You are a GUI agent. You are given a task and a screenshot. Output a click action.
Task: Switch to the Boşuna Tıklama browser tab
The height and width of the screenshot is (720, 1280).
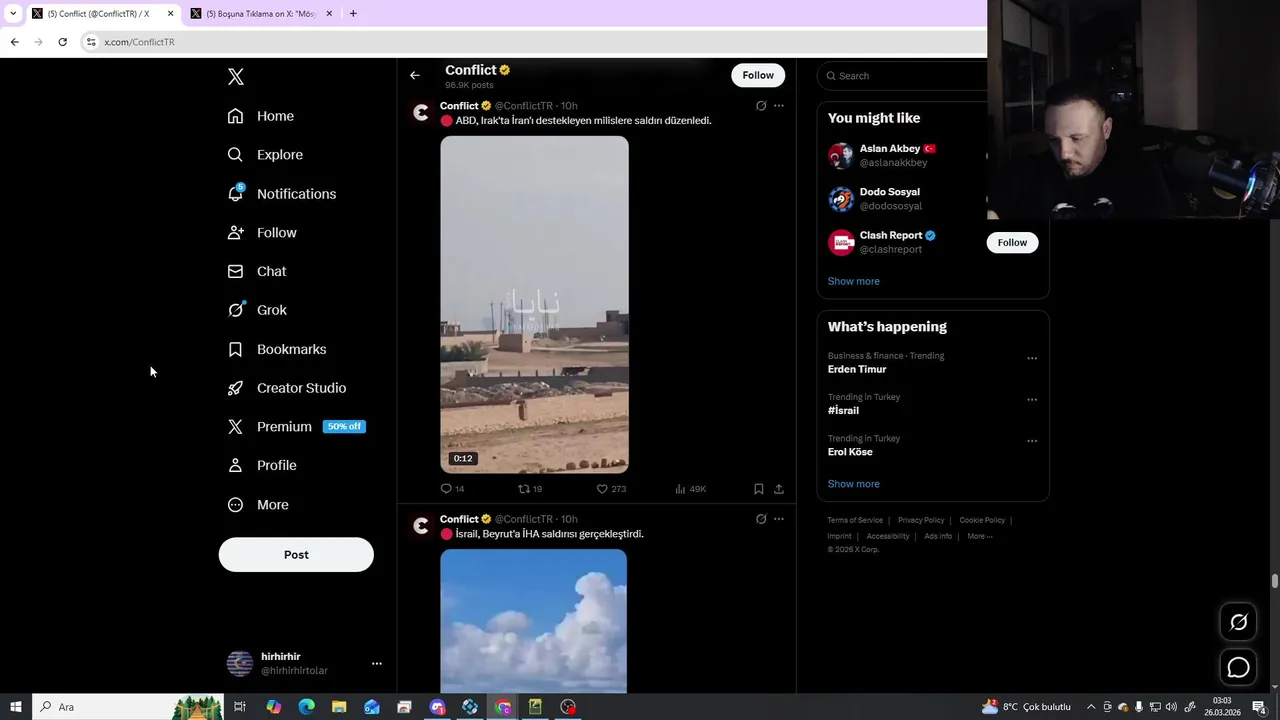(262, 14)
